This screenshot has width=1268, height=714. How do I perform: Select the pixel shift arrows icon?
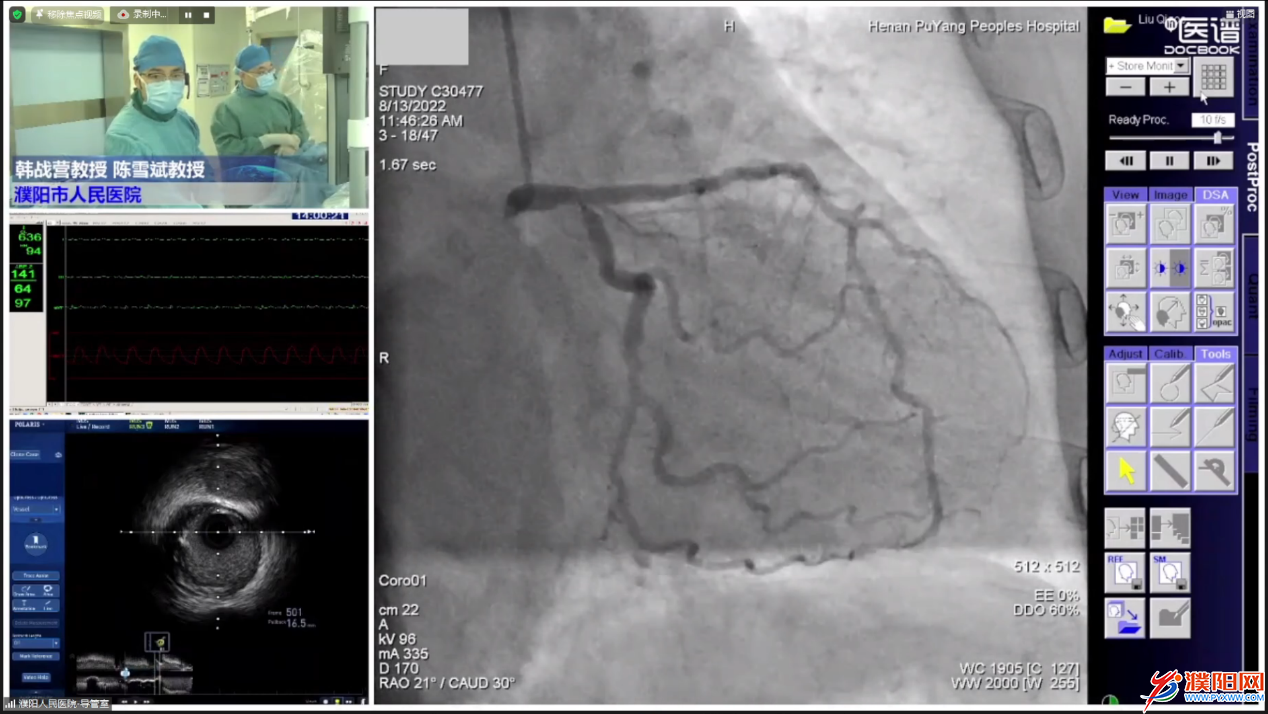click(1125, 268)
